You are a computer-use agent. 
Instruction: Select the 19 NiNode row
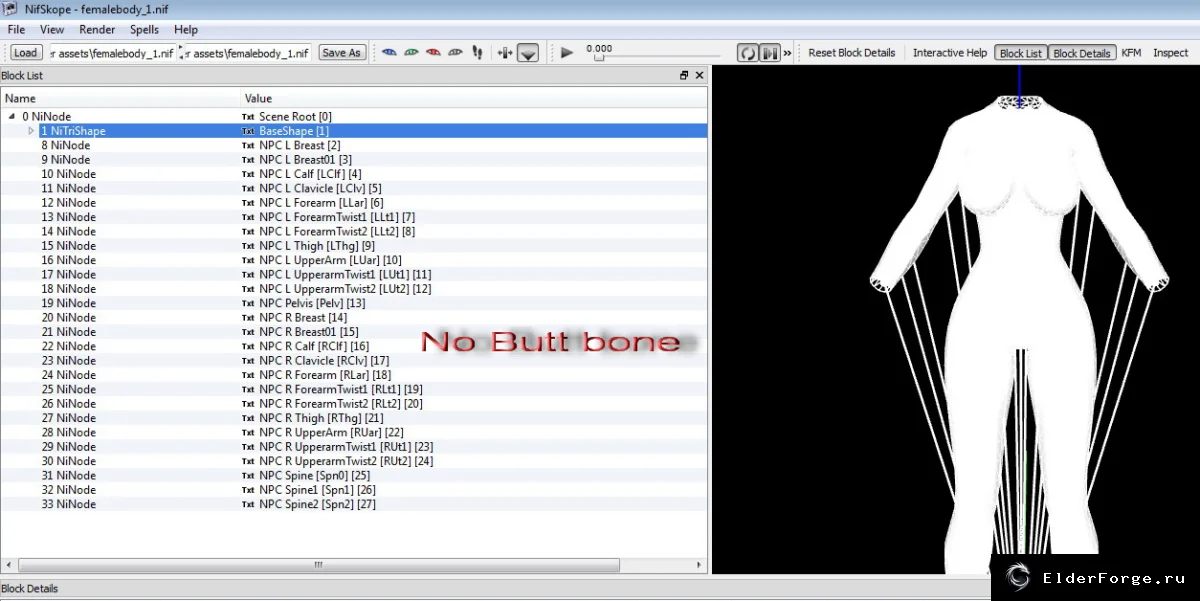point(354,303)
